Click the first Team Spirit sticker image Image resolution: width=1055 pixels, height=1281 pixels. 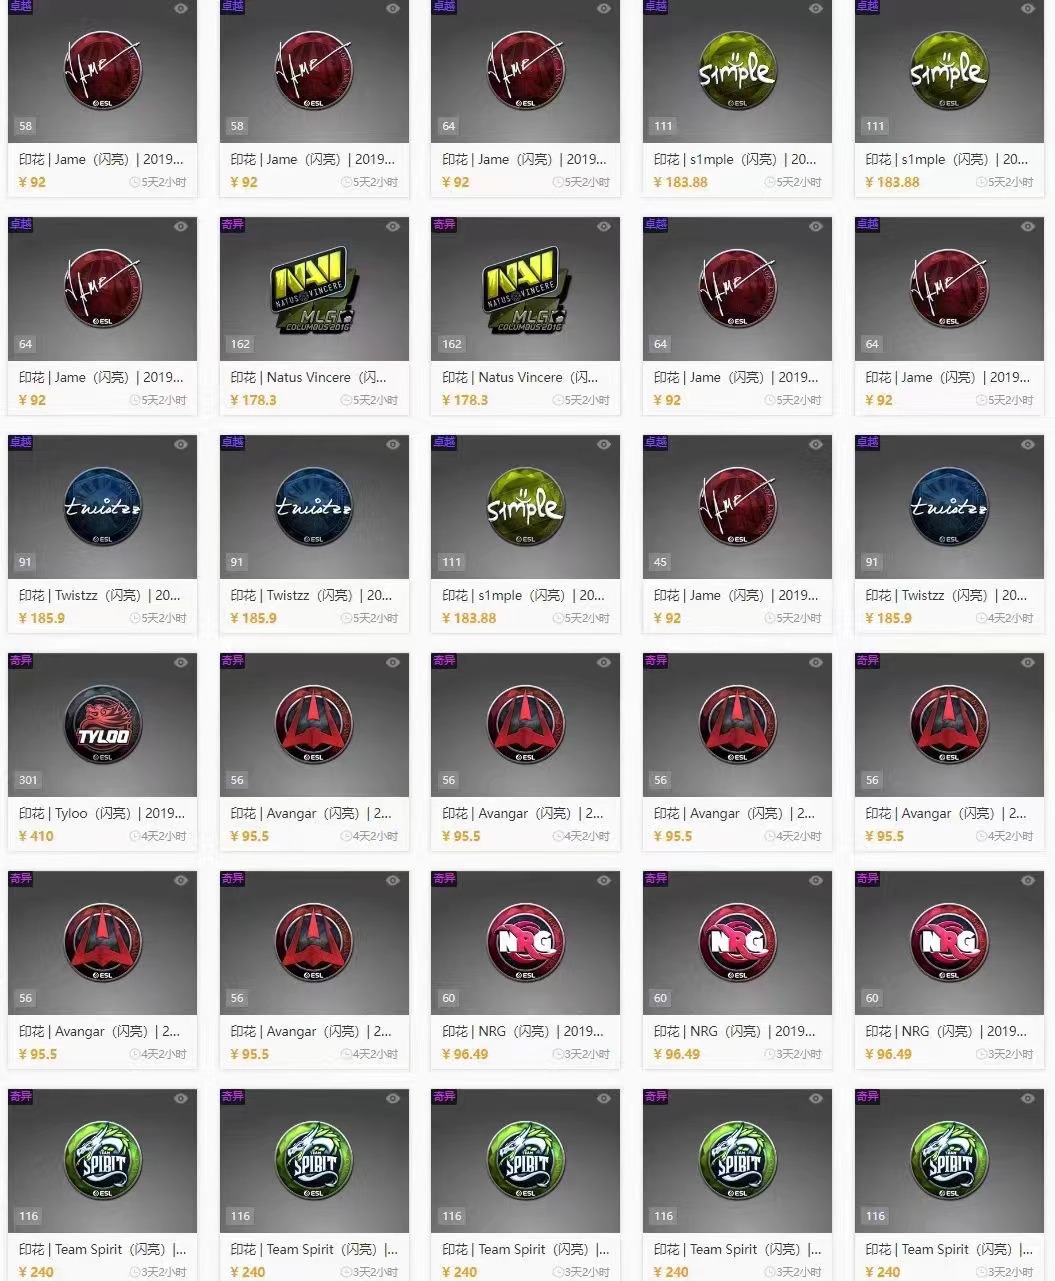102,1161
